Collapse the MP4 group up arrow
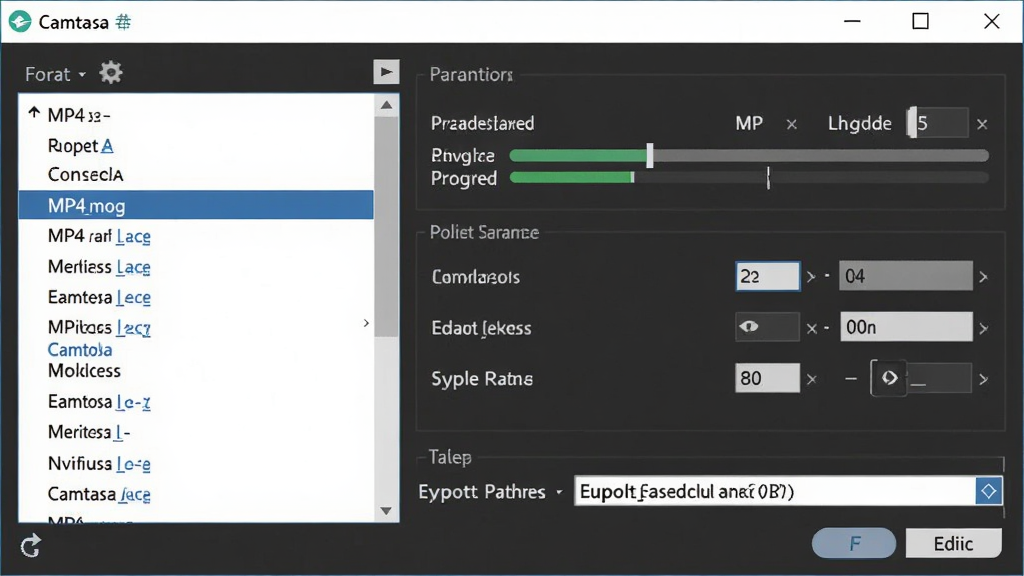The height and width of the screenshot is (576, 1024). [34, 112]
